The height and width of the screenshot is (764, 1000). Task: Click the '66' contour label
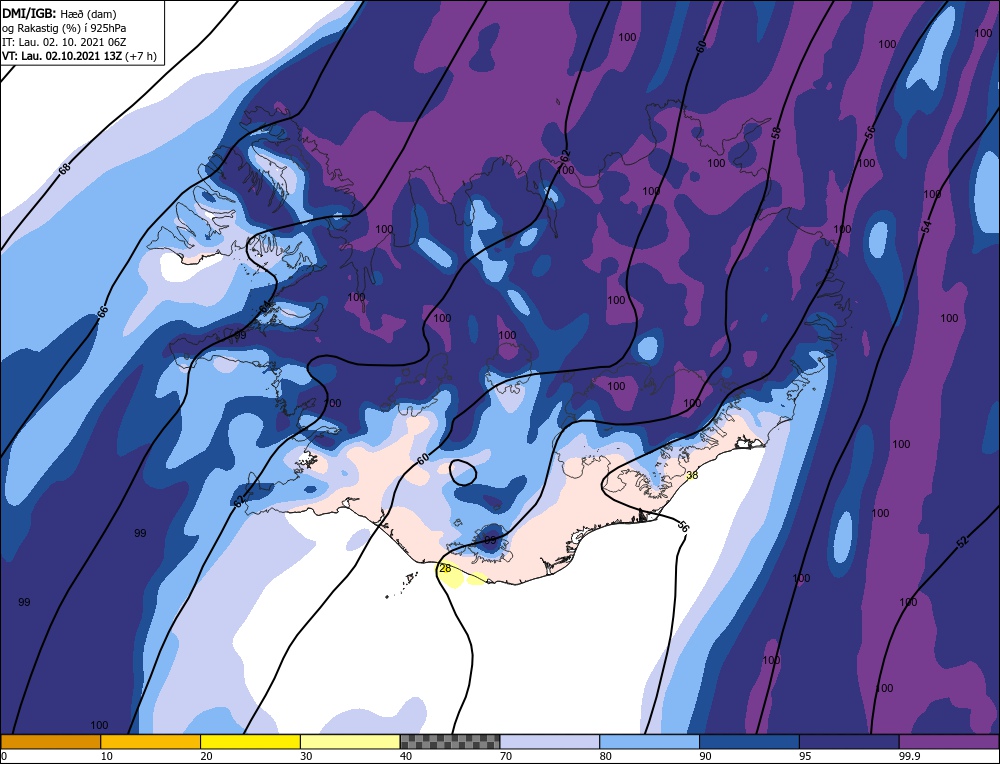click(x=103, y=312)
